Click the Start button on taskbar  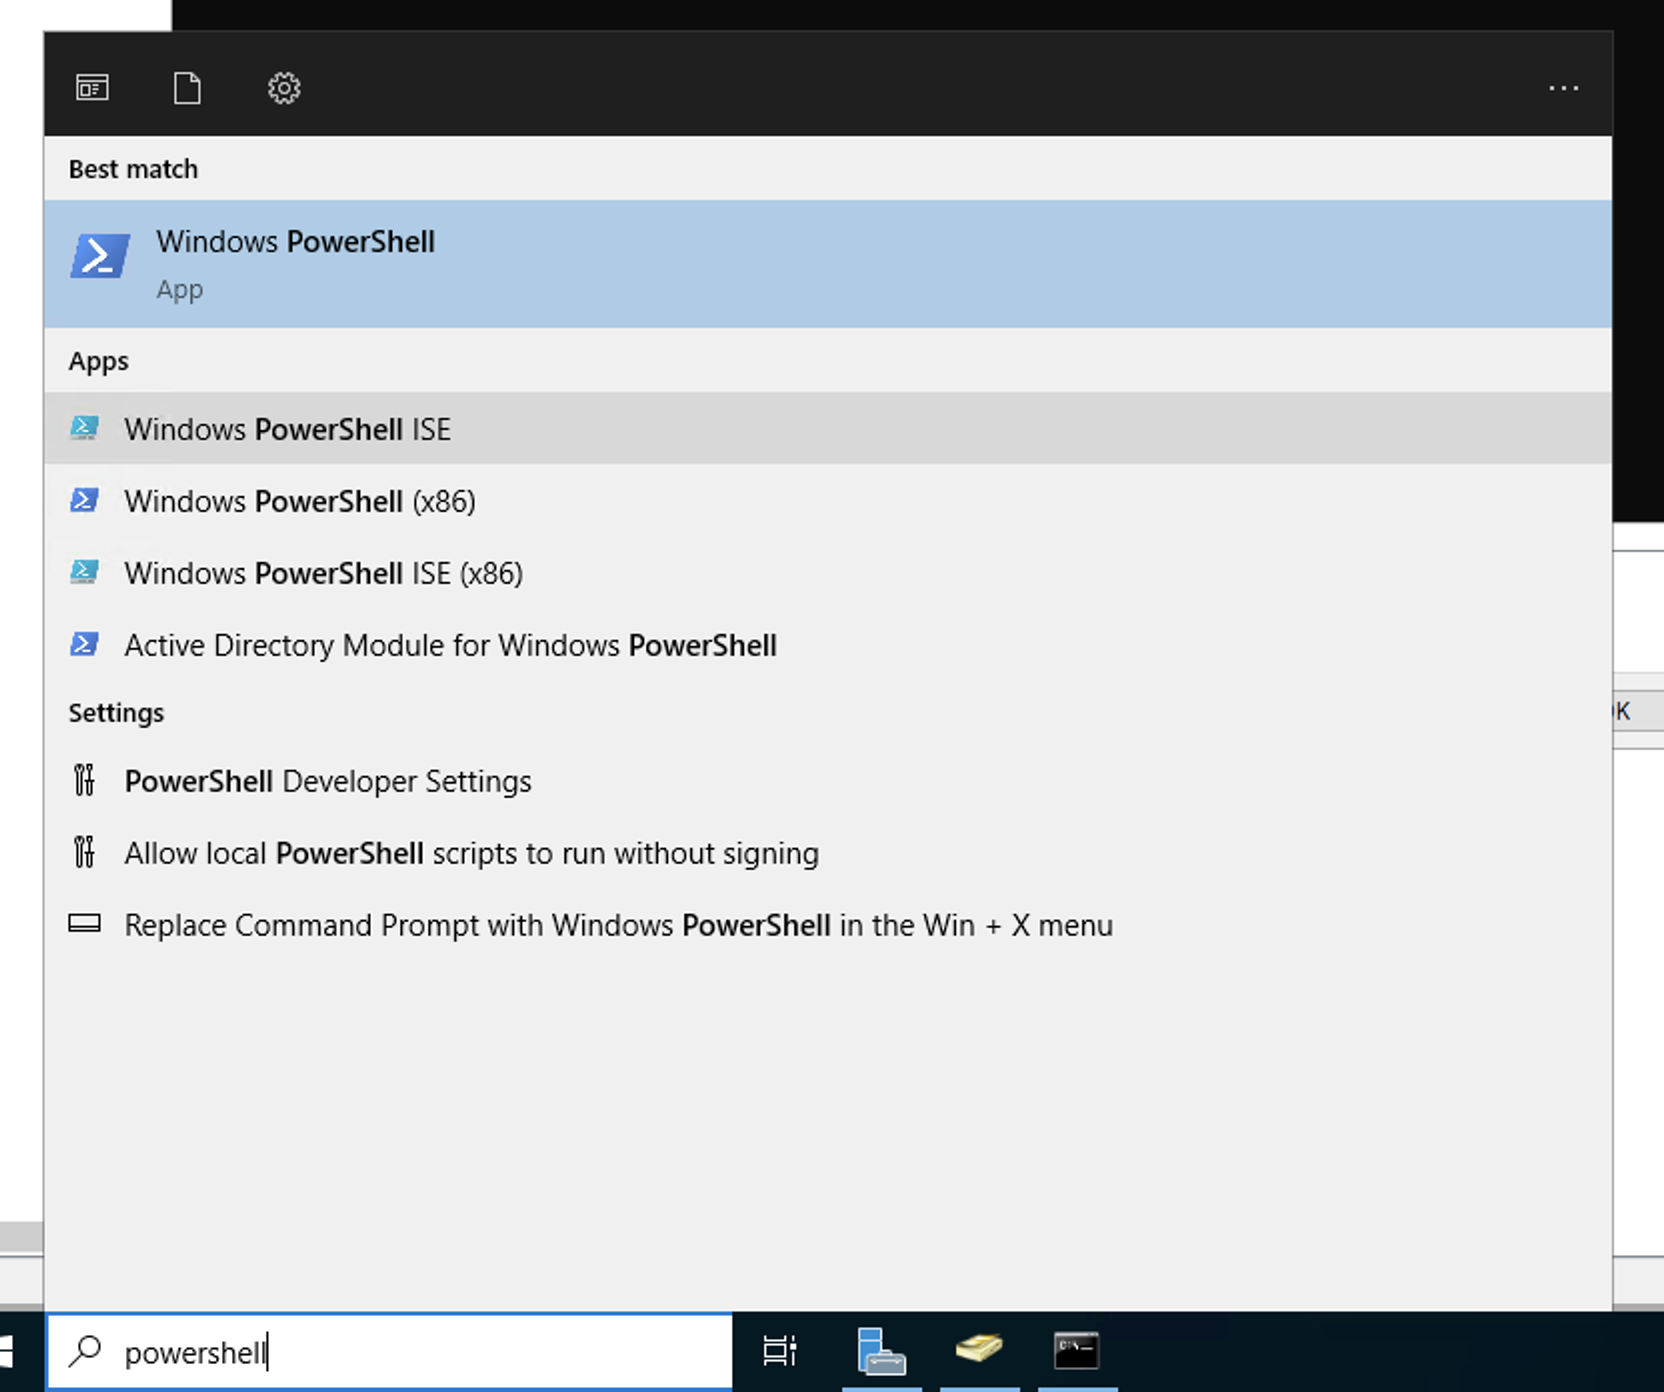pyautogui.click(x=8, y=1351)
